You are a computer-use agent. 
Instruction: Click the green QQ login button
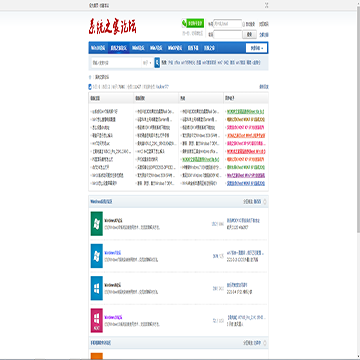click(193, 23)
